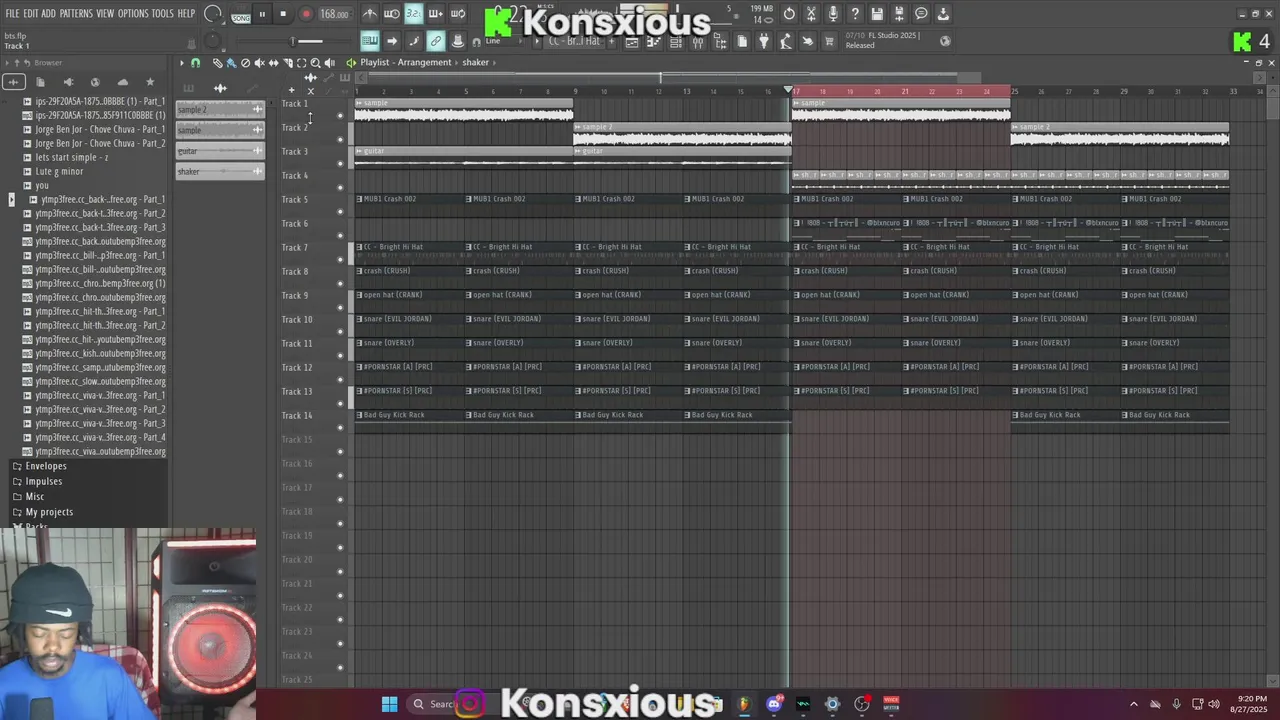Click the metronome icon in the top toolbar

(370, 14)
